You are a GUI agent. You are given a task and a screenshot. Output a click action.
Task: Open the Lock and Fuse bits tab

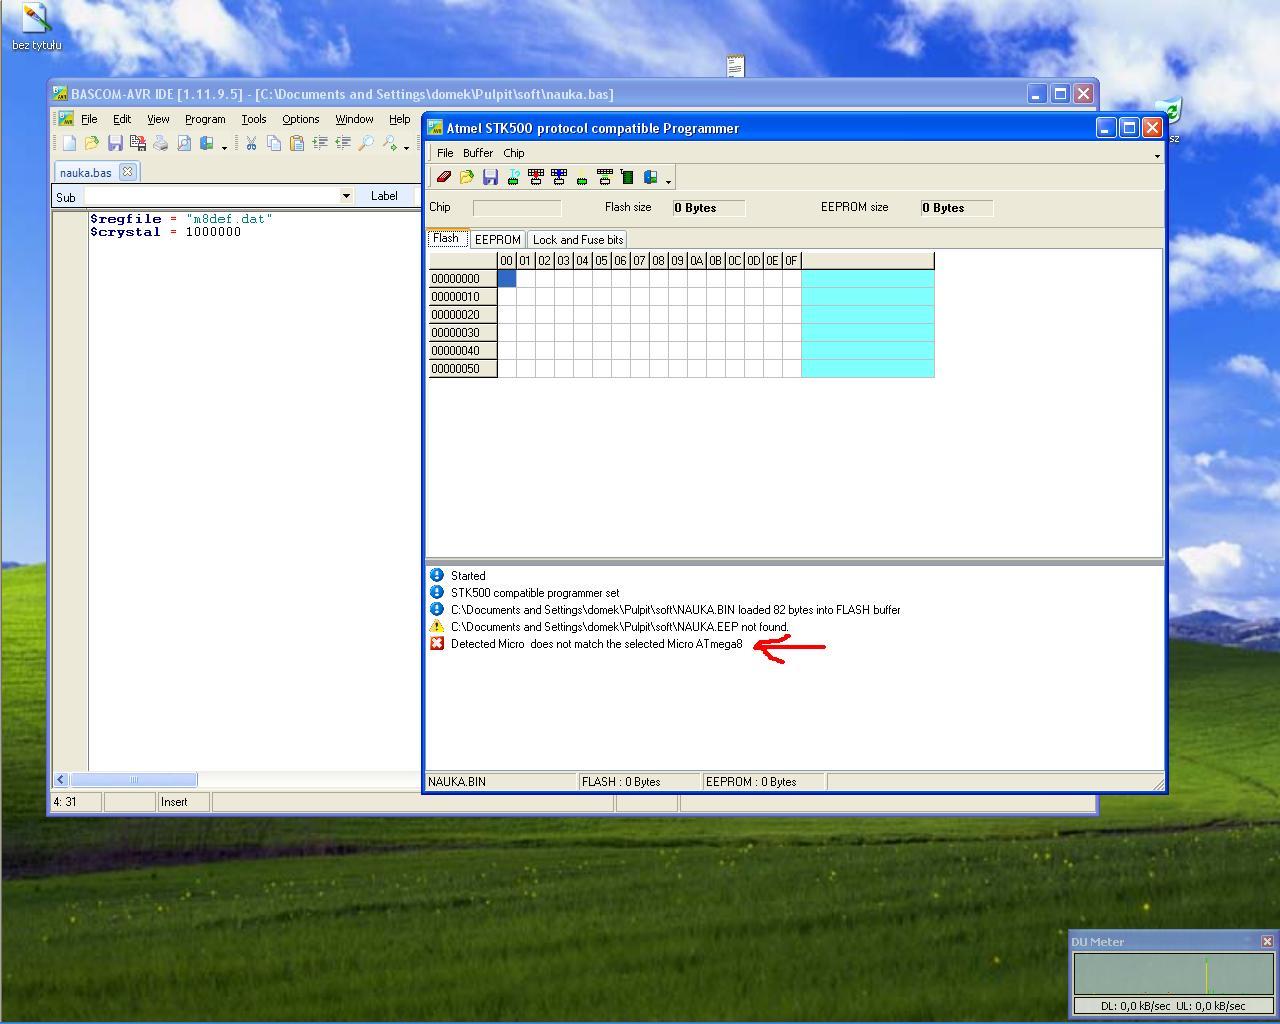578,240
